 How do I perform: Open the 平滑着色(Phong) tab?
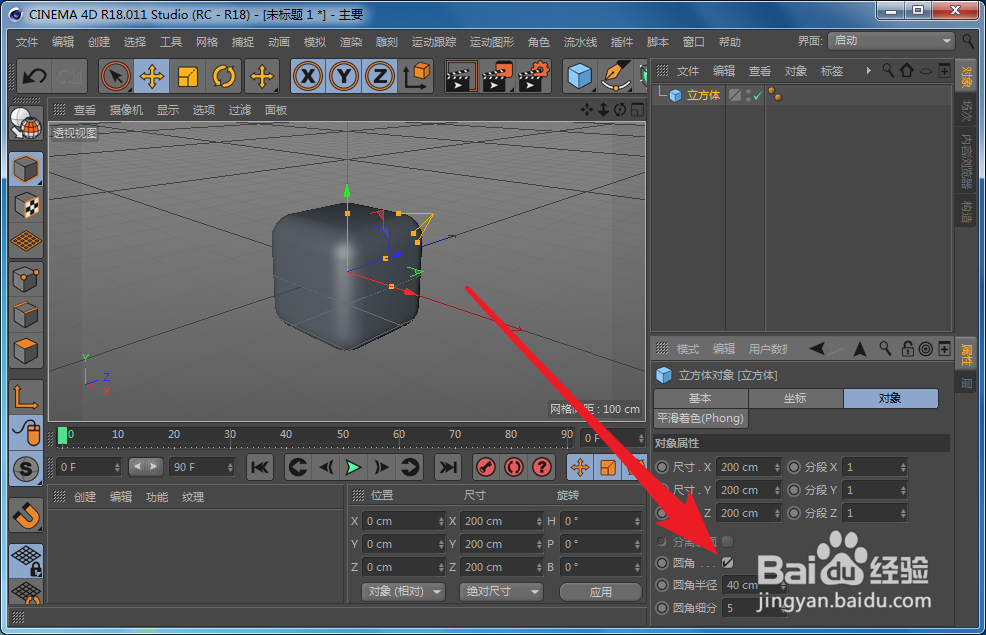(x=701, y=418)
